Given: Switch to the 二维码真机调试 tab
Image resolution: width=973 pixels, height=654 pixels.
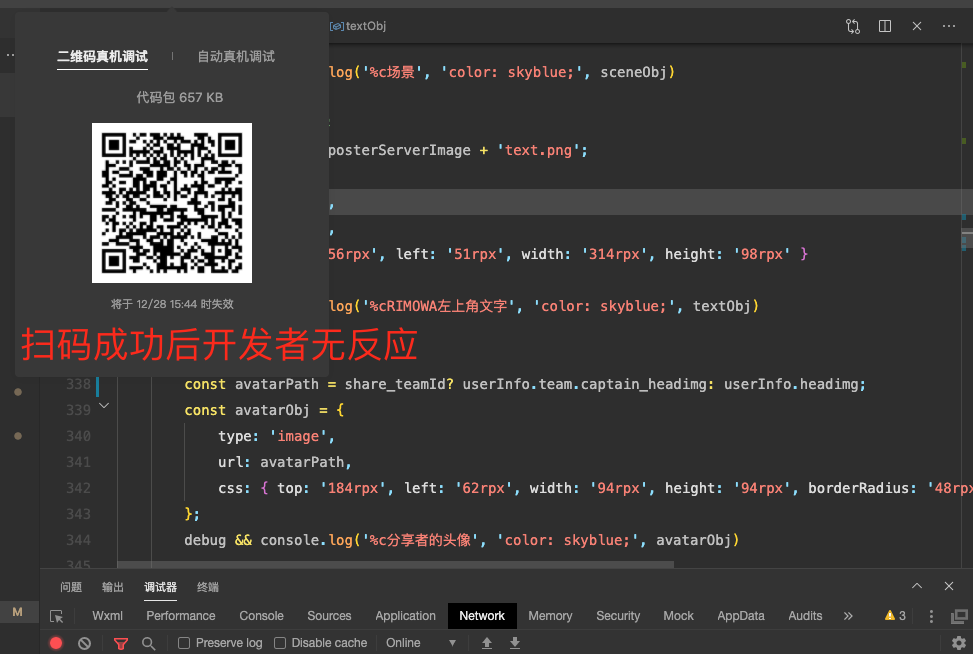Looking at the screenshot, I should [x=102, y=56].
